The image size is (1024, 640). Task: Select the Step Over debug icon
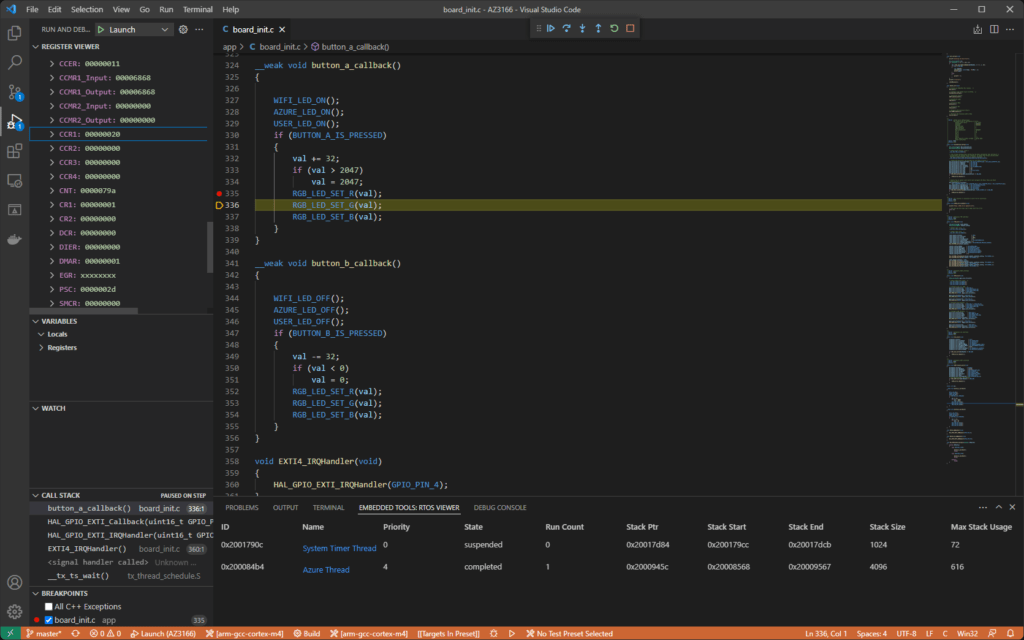(565, 28)
